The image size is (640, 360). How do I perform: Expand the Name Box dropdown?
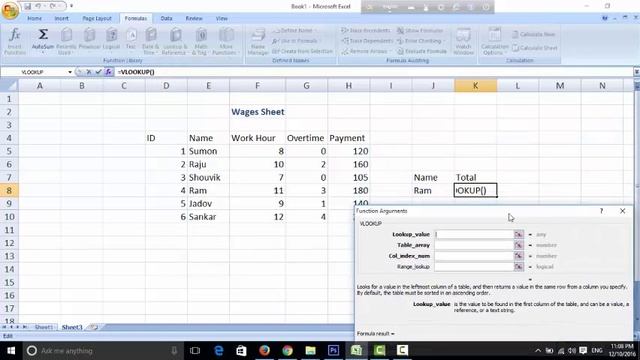[x=70, y=72]
